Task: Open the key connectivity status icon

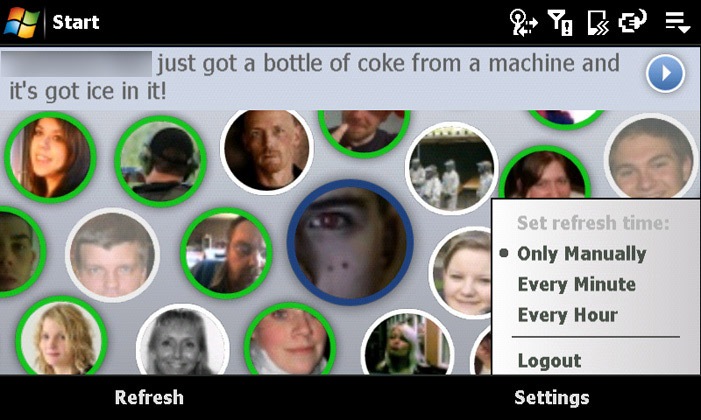Action: coord(523,22)
